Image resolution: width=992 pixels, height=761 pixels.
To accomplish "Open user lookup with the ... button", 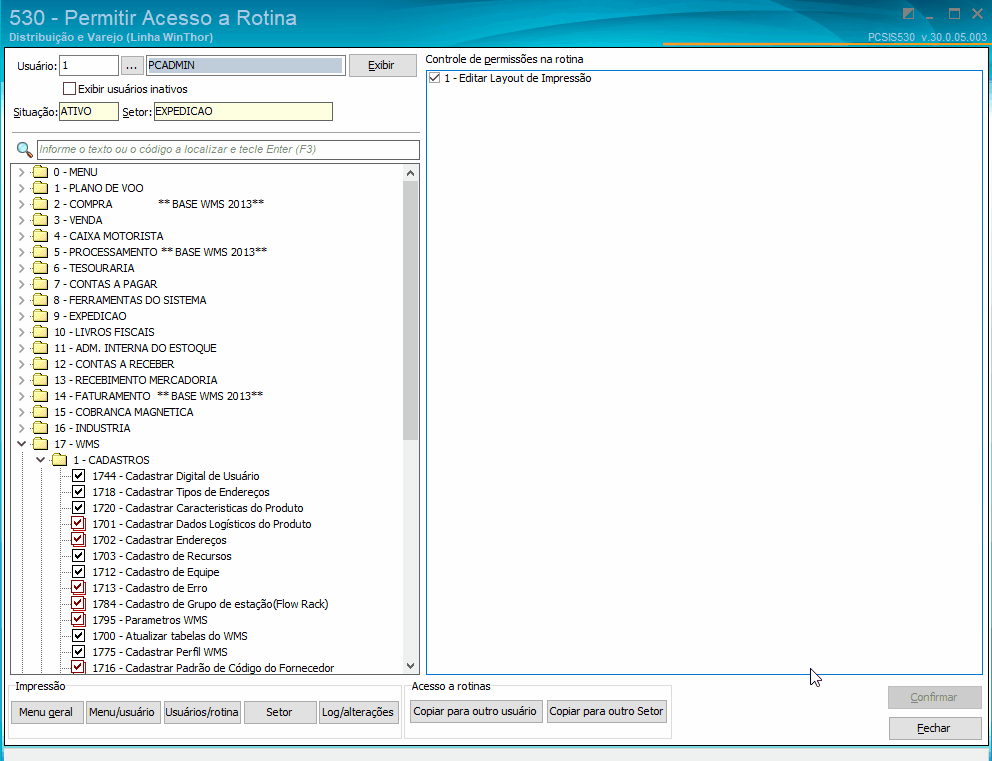I will pyautogui.click(x=132, y=65).
